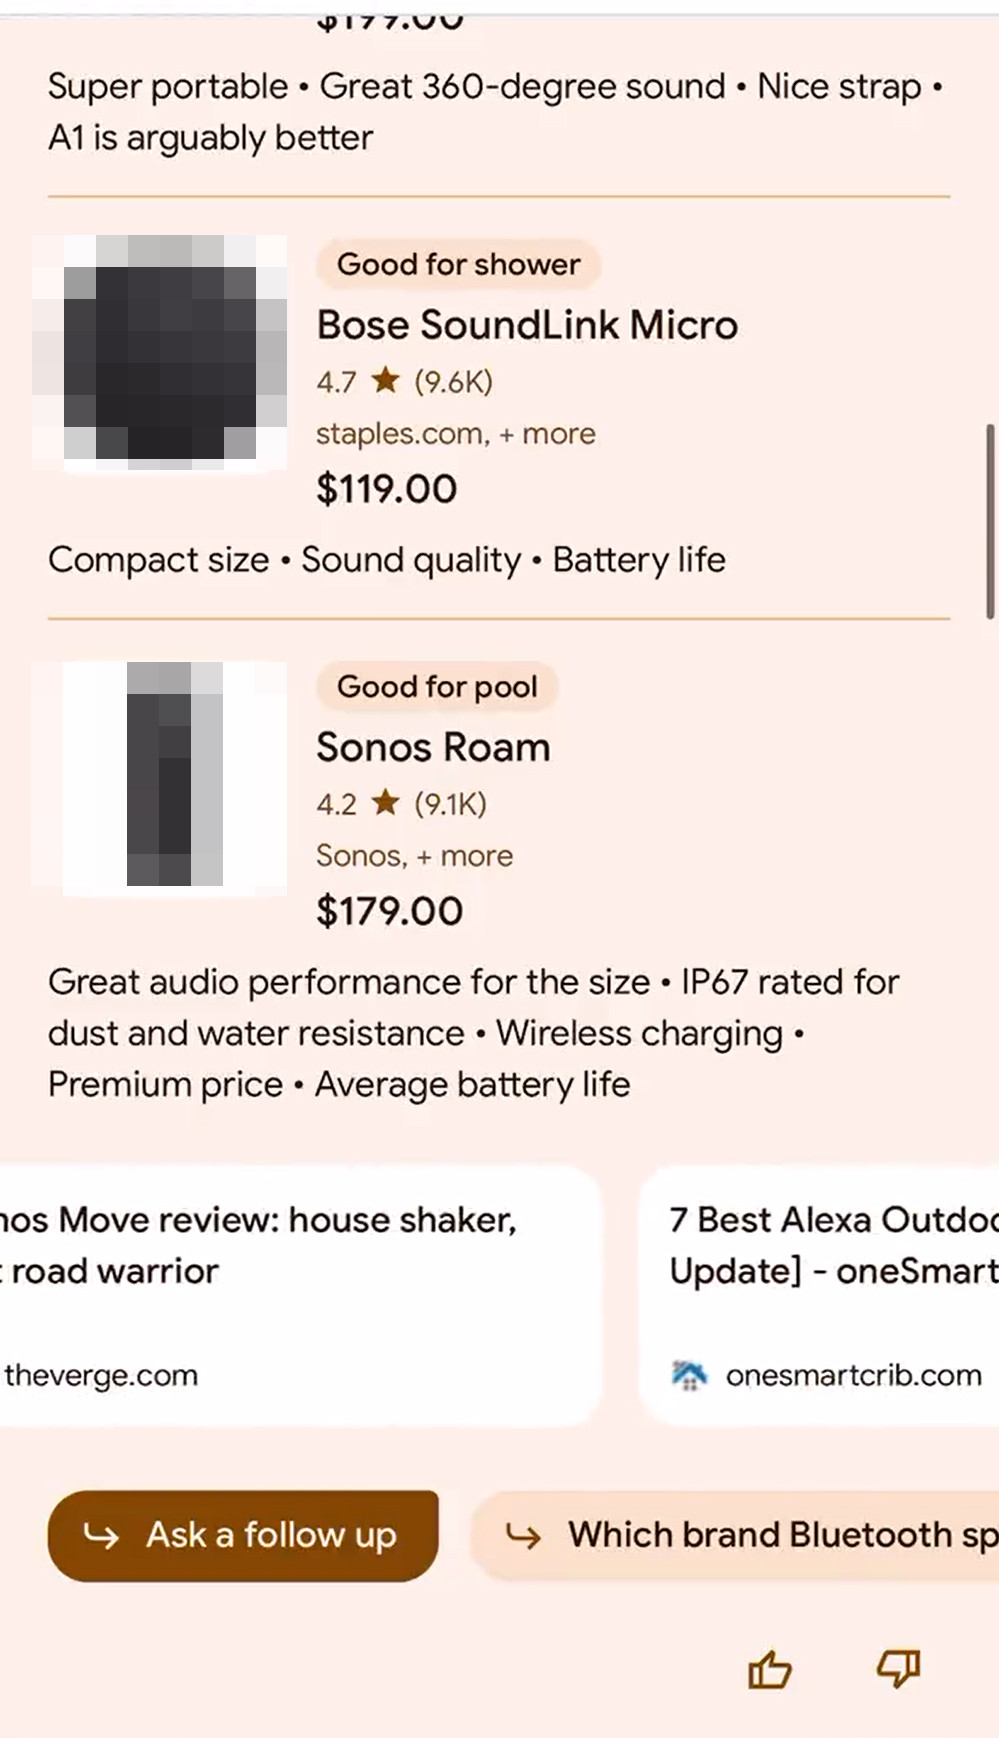Viewport: 999px width, 1738px height.
Task: Open the Bose SoundLink Micro product title
Action: [527, 325]
